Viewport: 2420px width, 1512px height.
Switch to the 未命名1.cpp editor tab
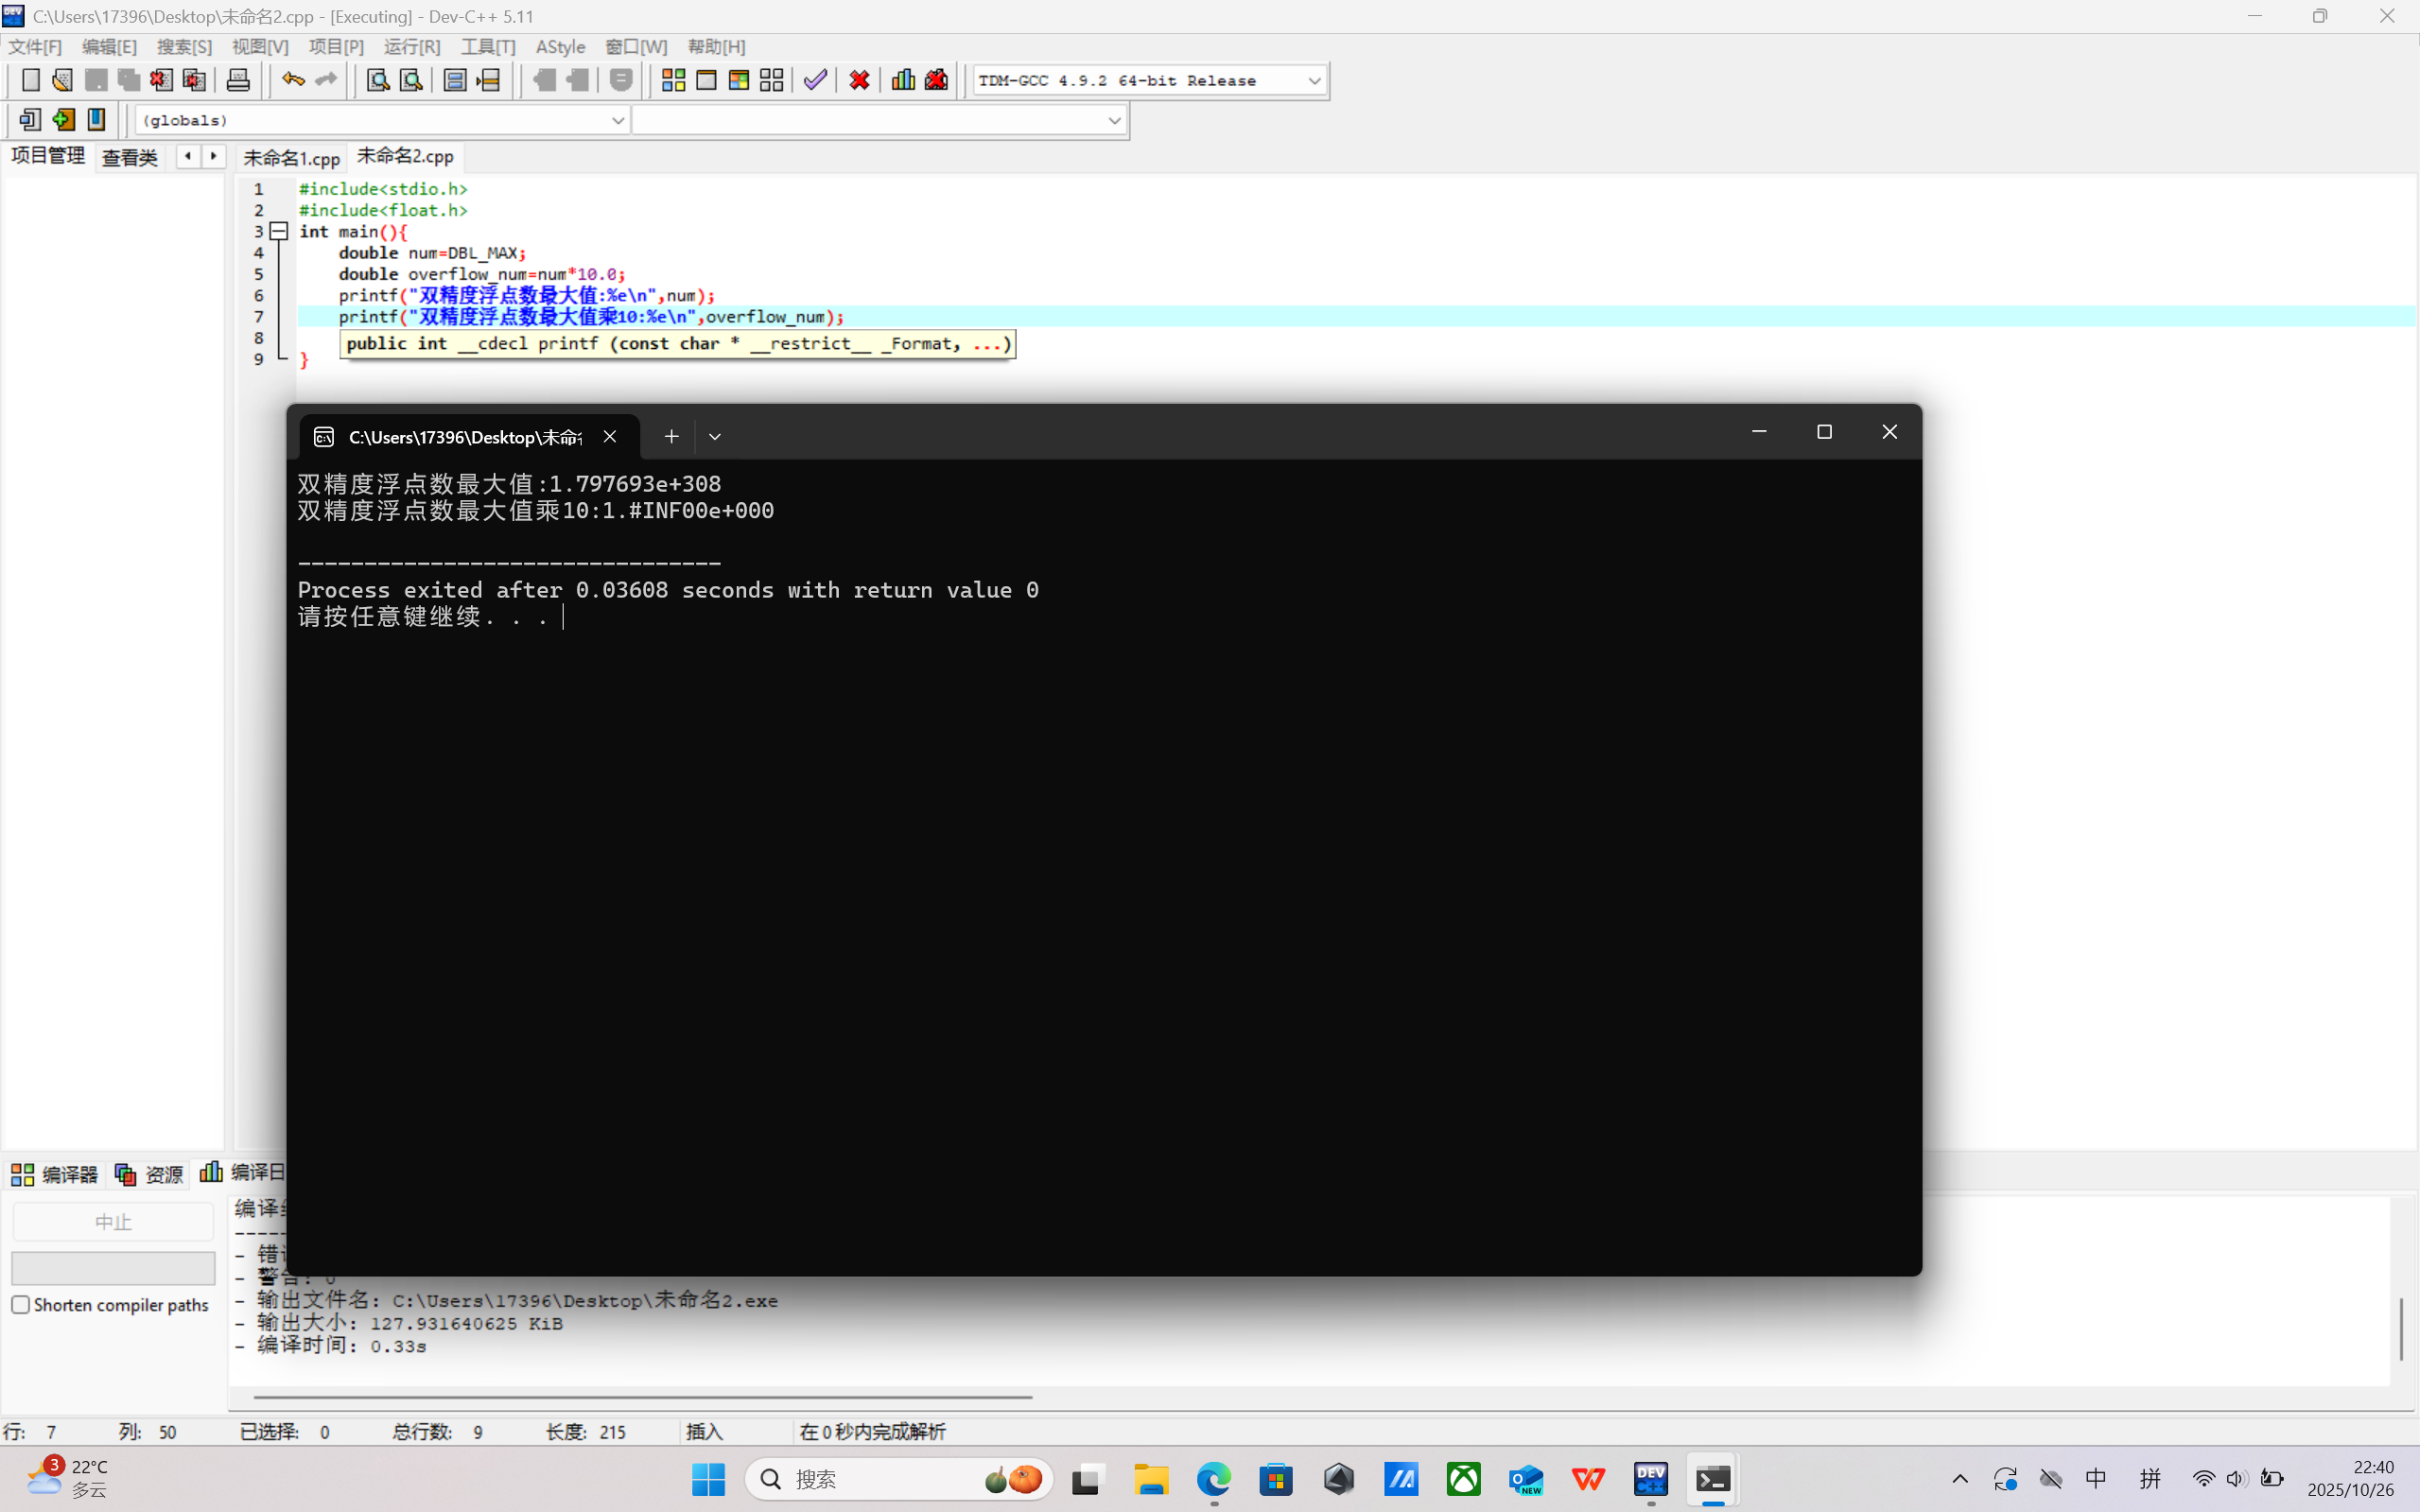pyautogui.click(x=291, y=158)
